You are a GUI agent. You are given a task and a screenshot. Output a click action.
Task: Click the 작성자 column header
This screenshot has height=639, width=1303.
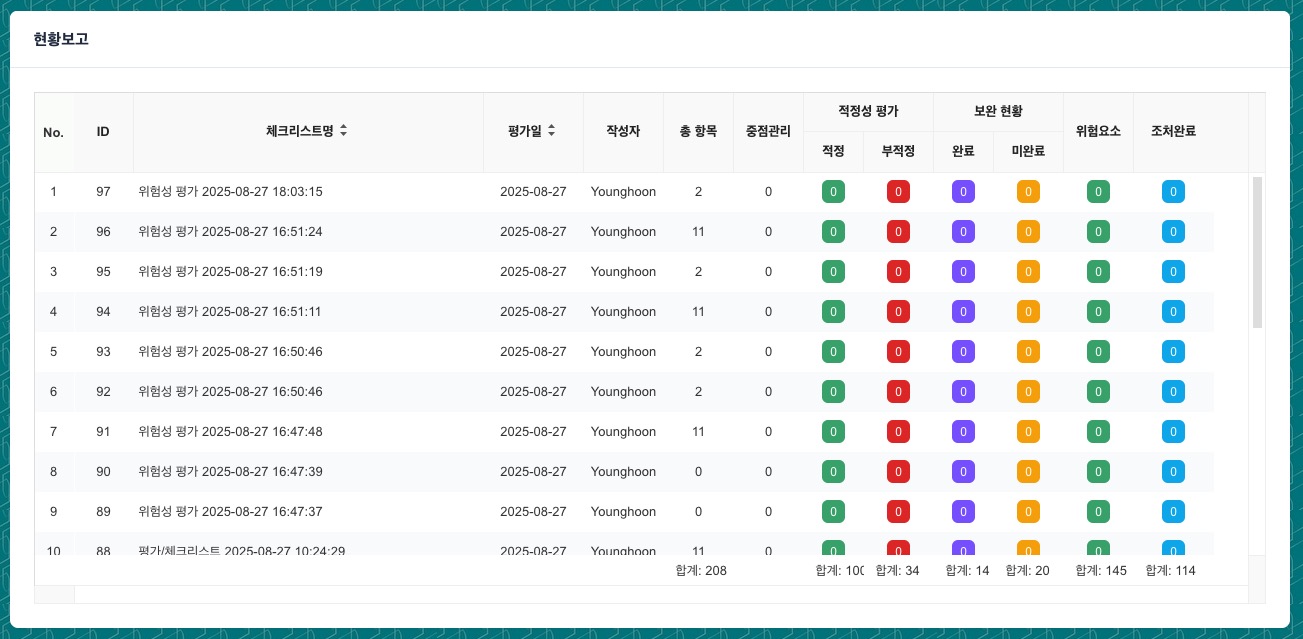[x=623, y=131]
